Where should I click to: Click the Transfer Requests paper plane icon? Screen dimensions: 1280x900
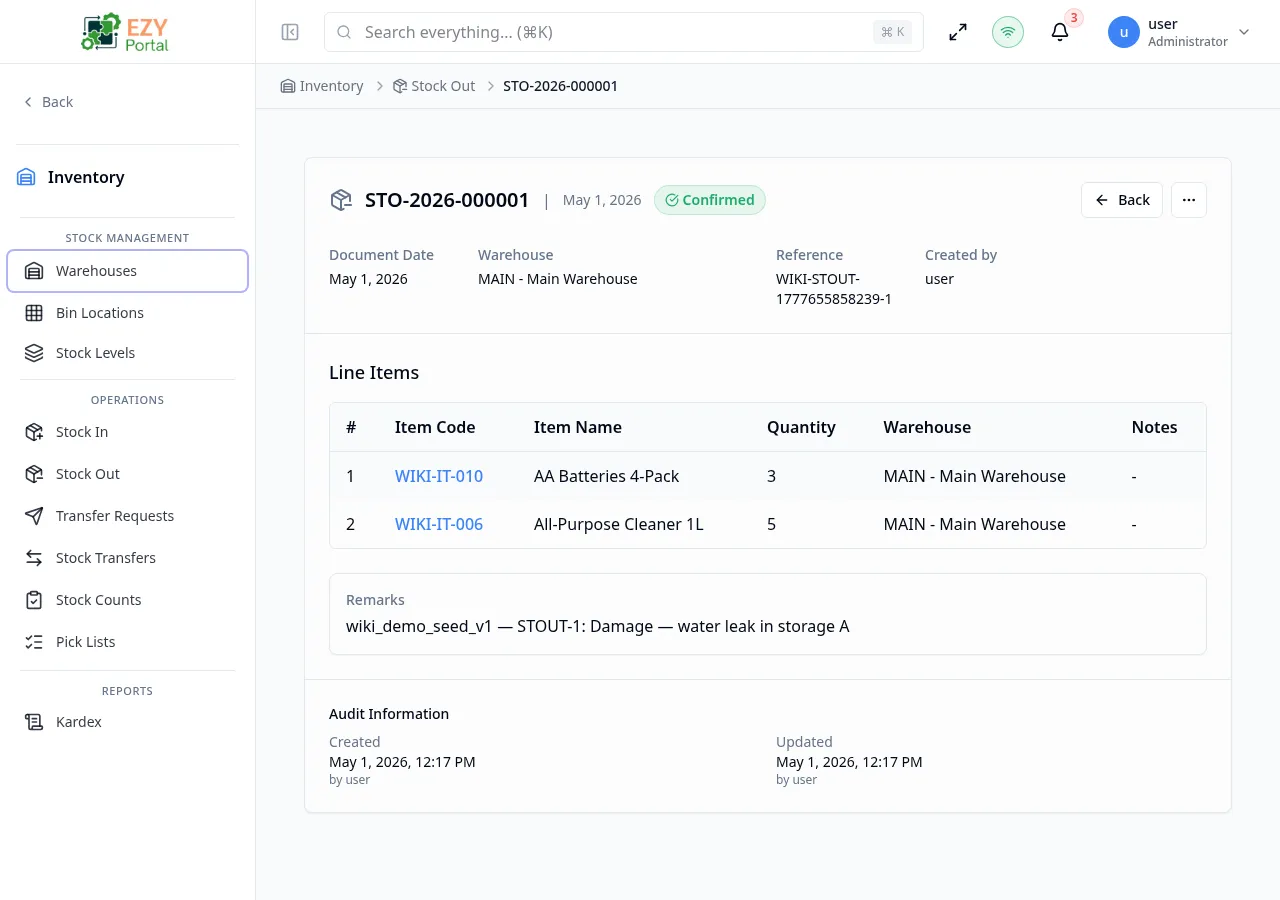pos(34,516)
